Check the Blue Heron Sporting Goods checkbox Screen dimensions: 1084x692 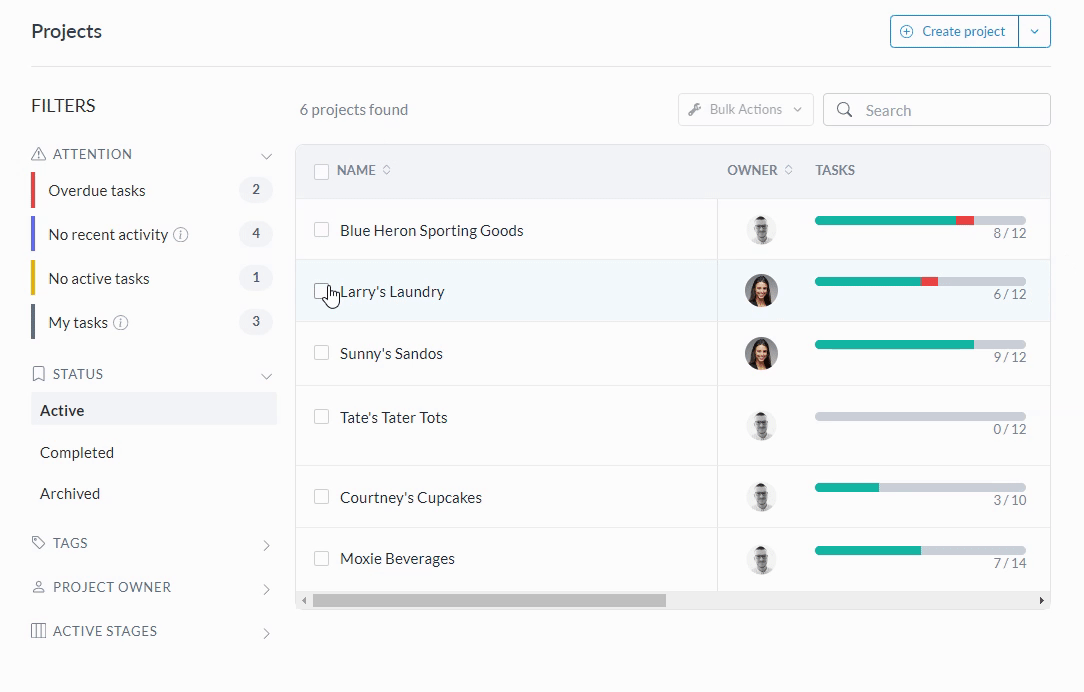pyautogui.click(x=322, y=230)
